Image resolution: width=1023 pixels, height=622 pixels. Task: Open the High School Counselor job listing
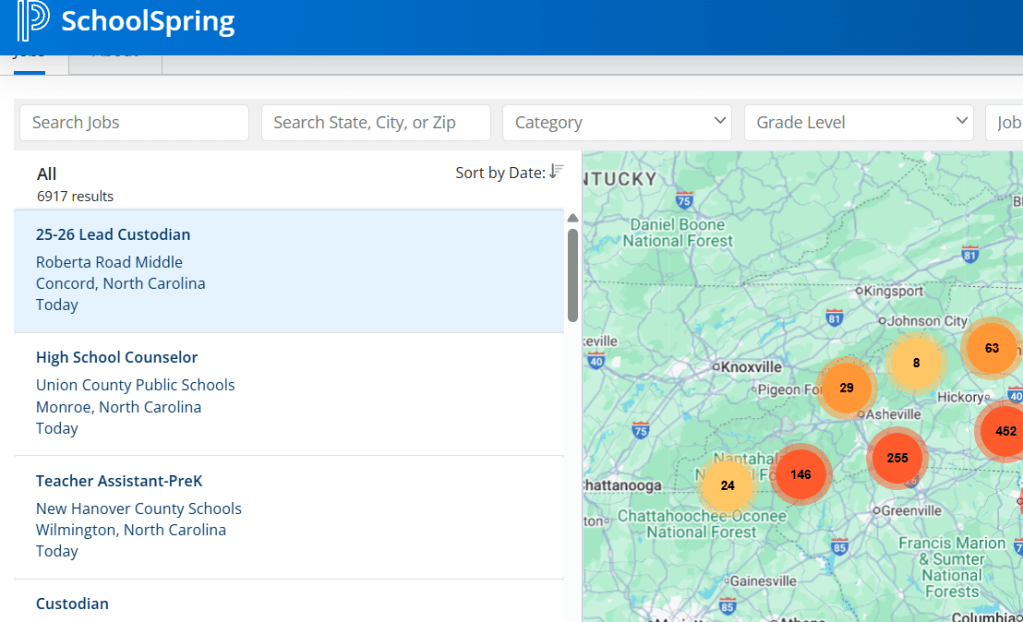click(117, 358)
